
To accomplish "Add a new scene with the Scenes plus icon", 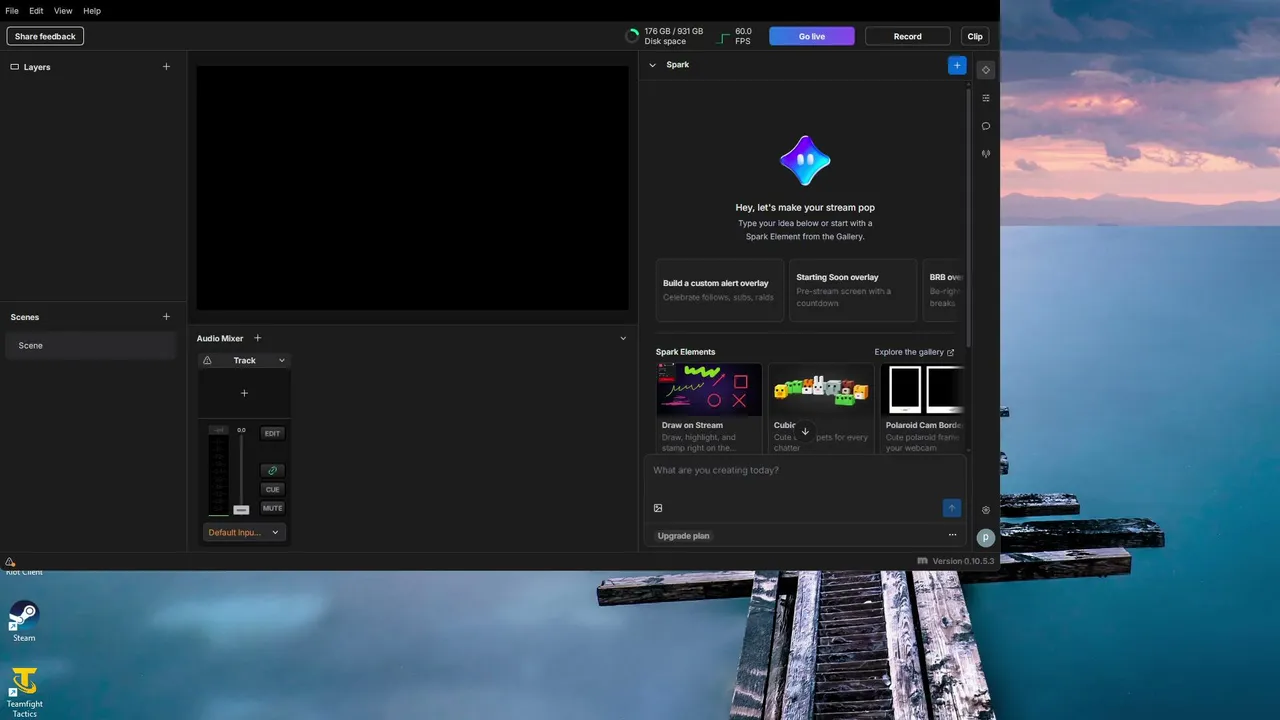I will tap(166, 317).
